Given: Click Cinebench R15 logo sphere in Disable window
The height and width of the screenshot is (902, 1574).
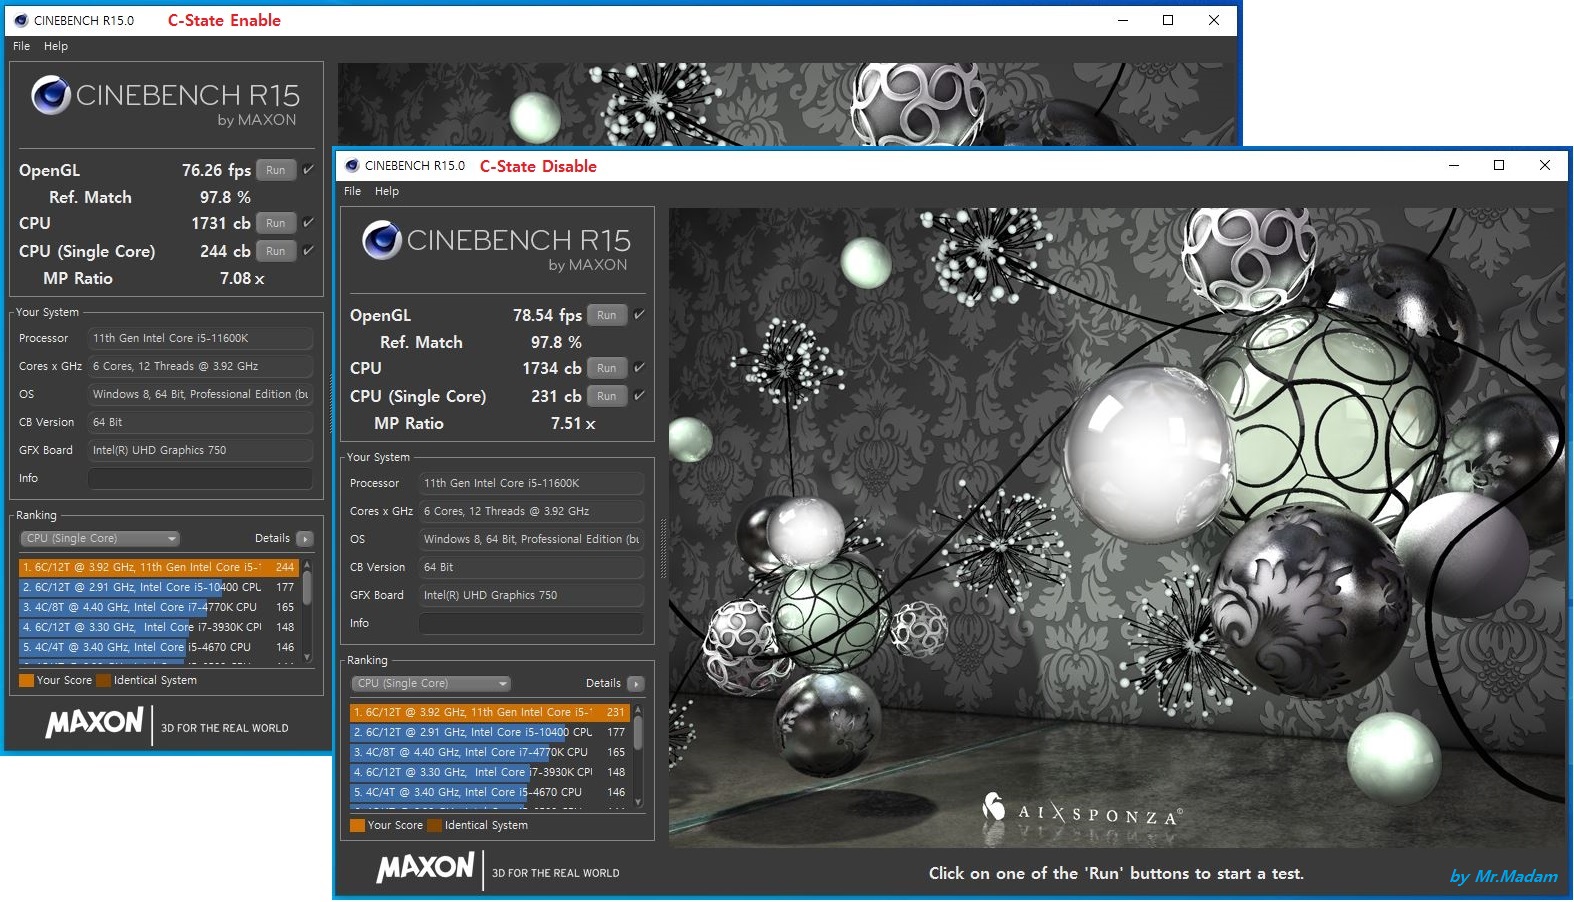Looking at the screenshot, I should click(x=382, y=240).
